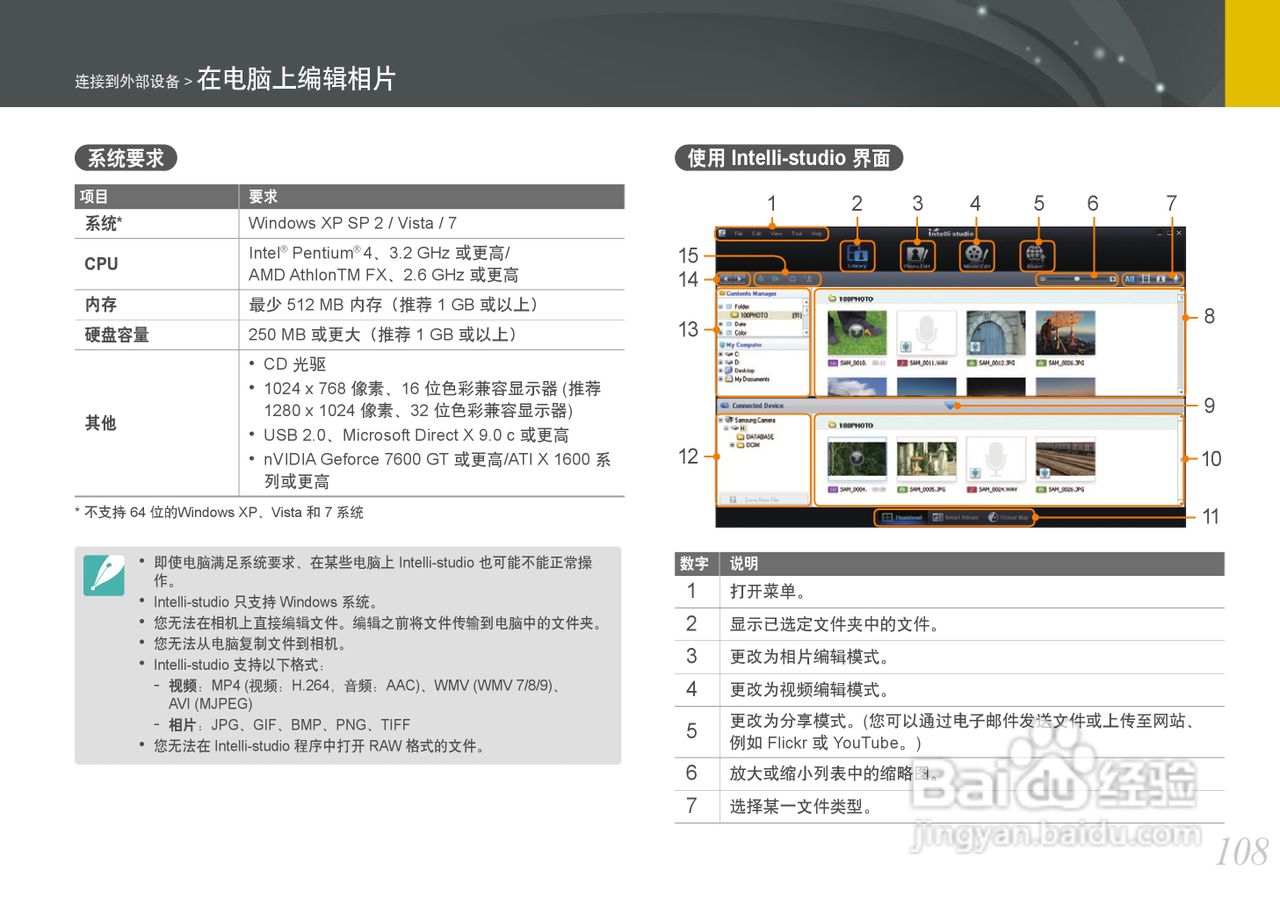Click the '打开菜单。' description cell
The width and height of the screenshot is (1280, 906).
[972, 592]
